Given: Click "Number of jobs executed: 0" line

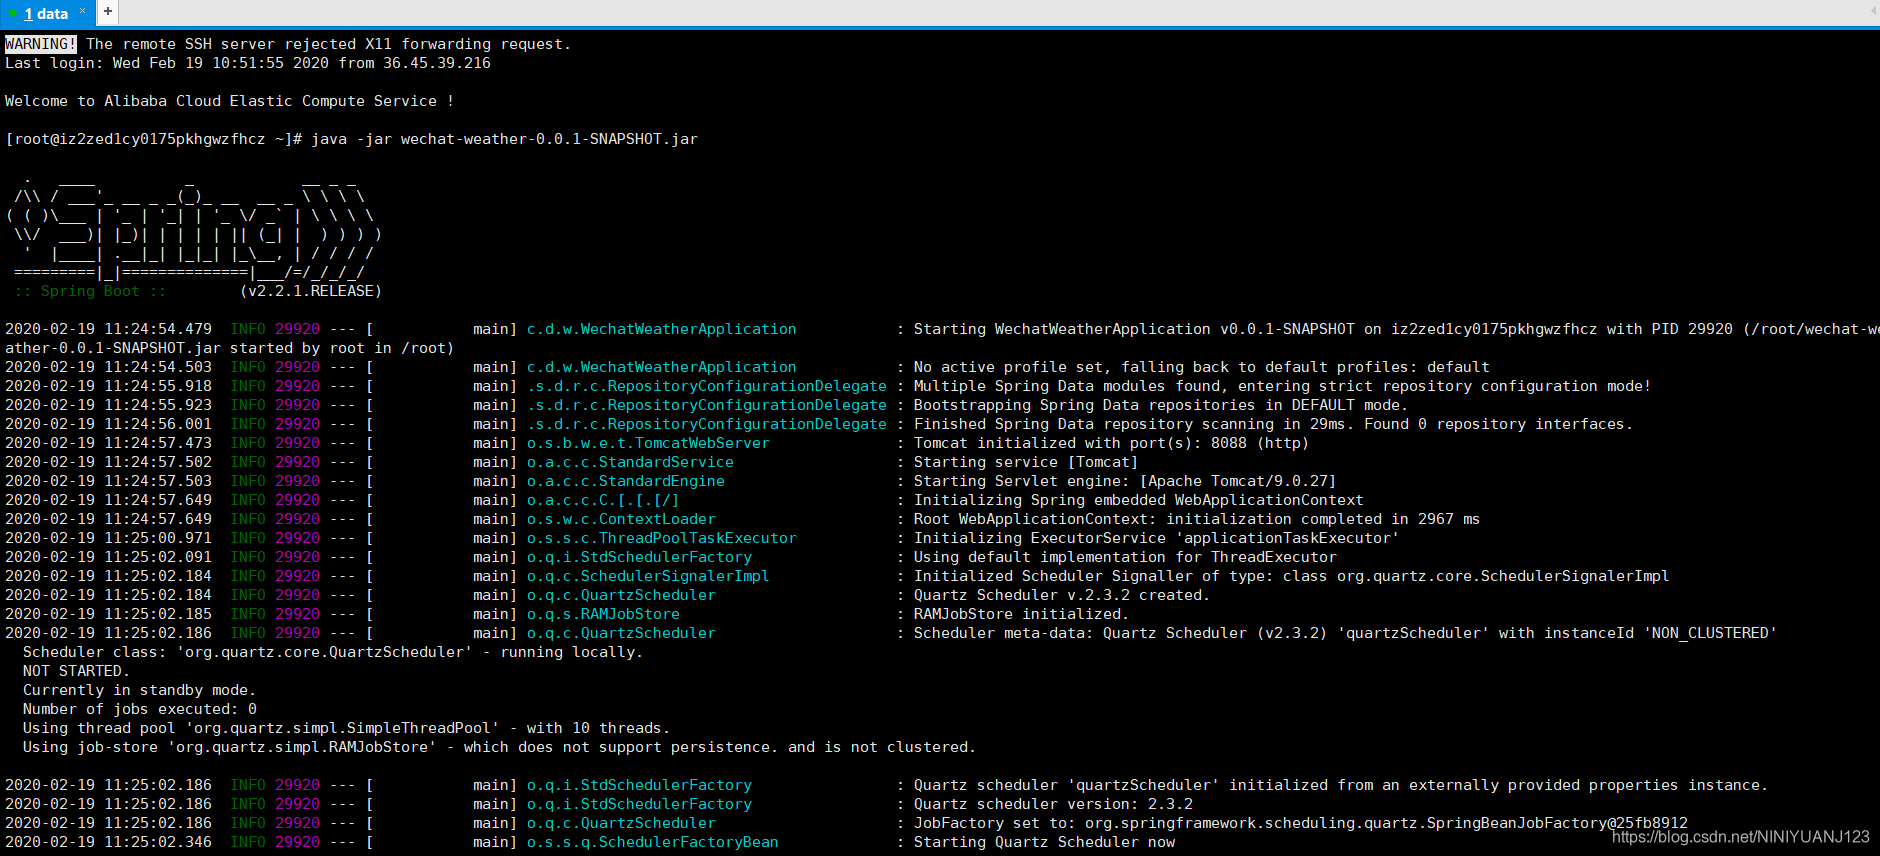Looking at the screenshot, I should point(140,709).
